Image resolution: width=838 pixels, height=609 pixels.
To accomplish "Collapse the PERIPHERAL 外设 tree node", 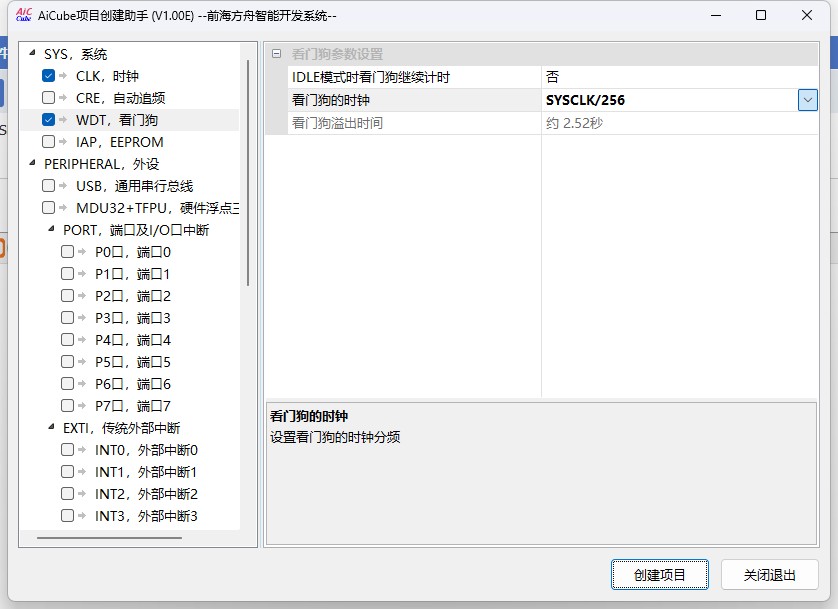I will pos(32,163).
